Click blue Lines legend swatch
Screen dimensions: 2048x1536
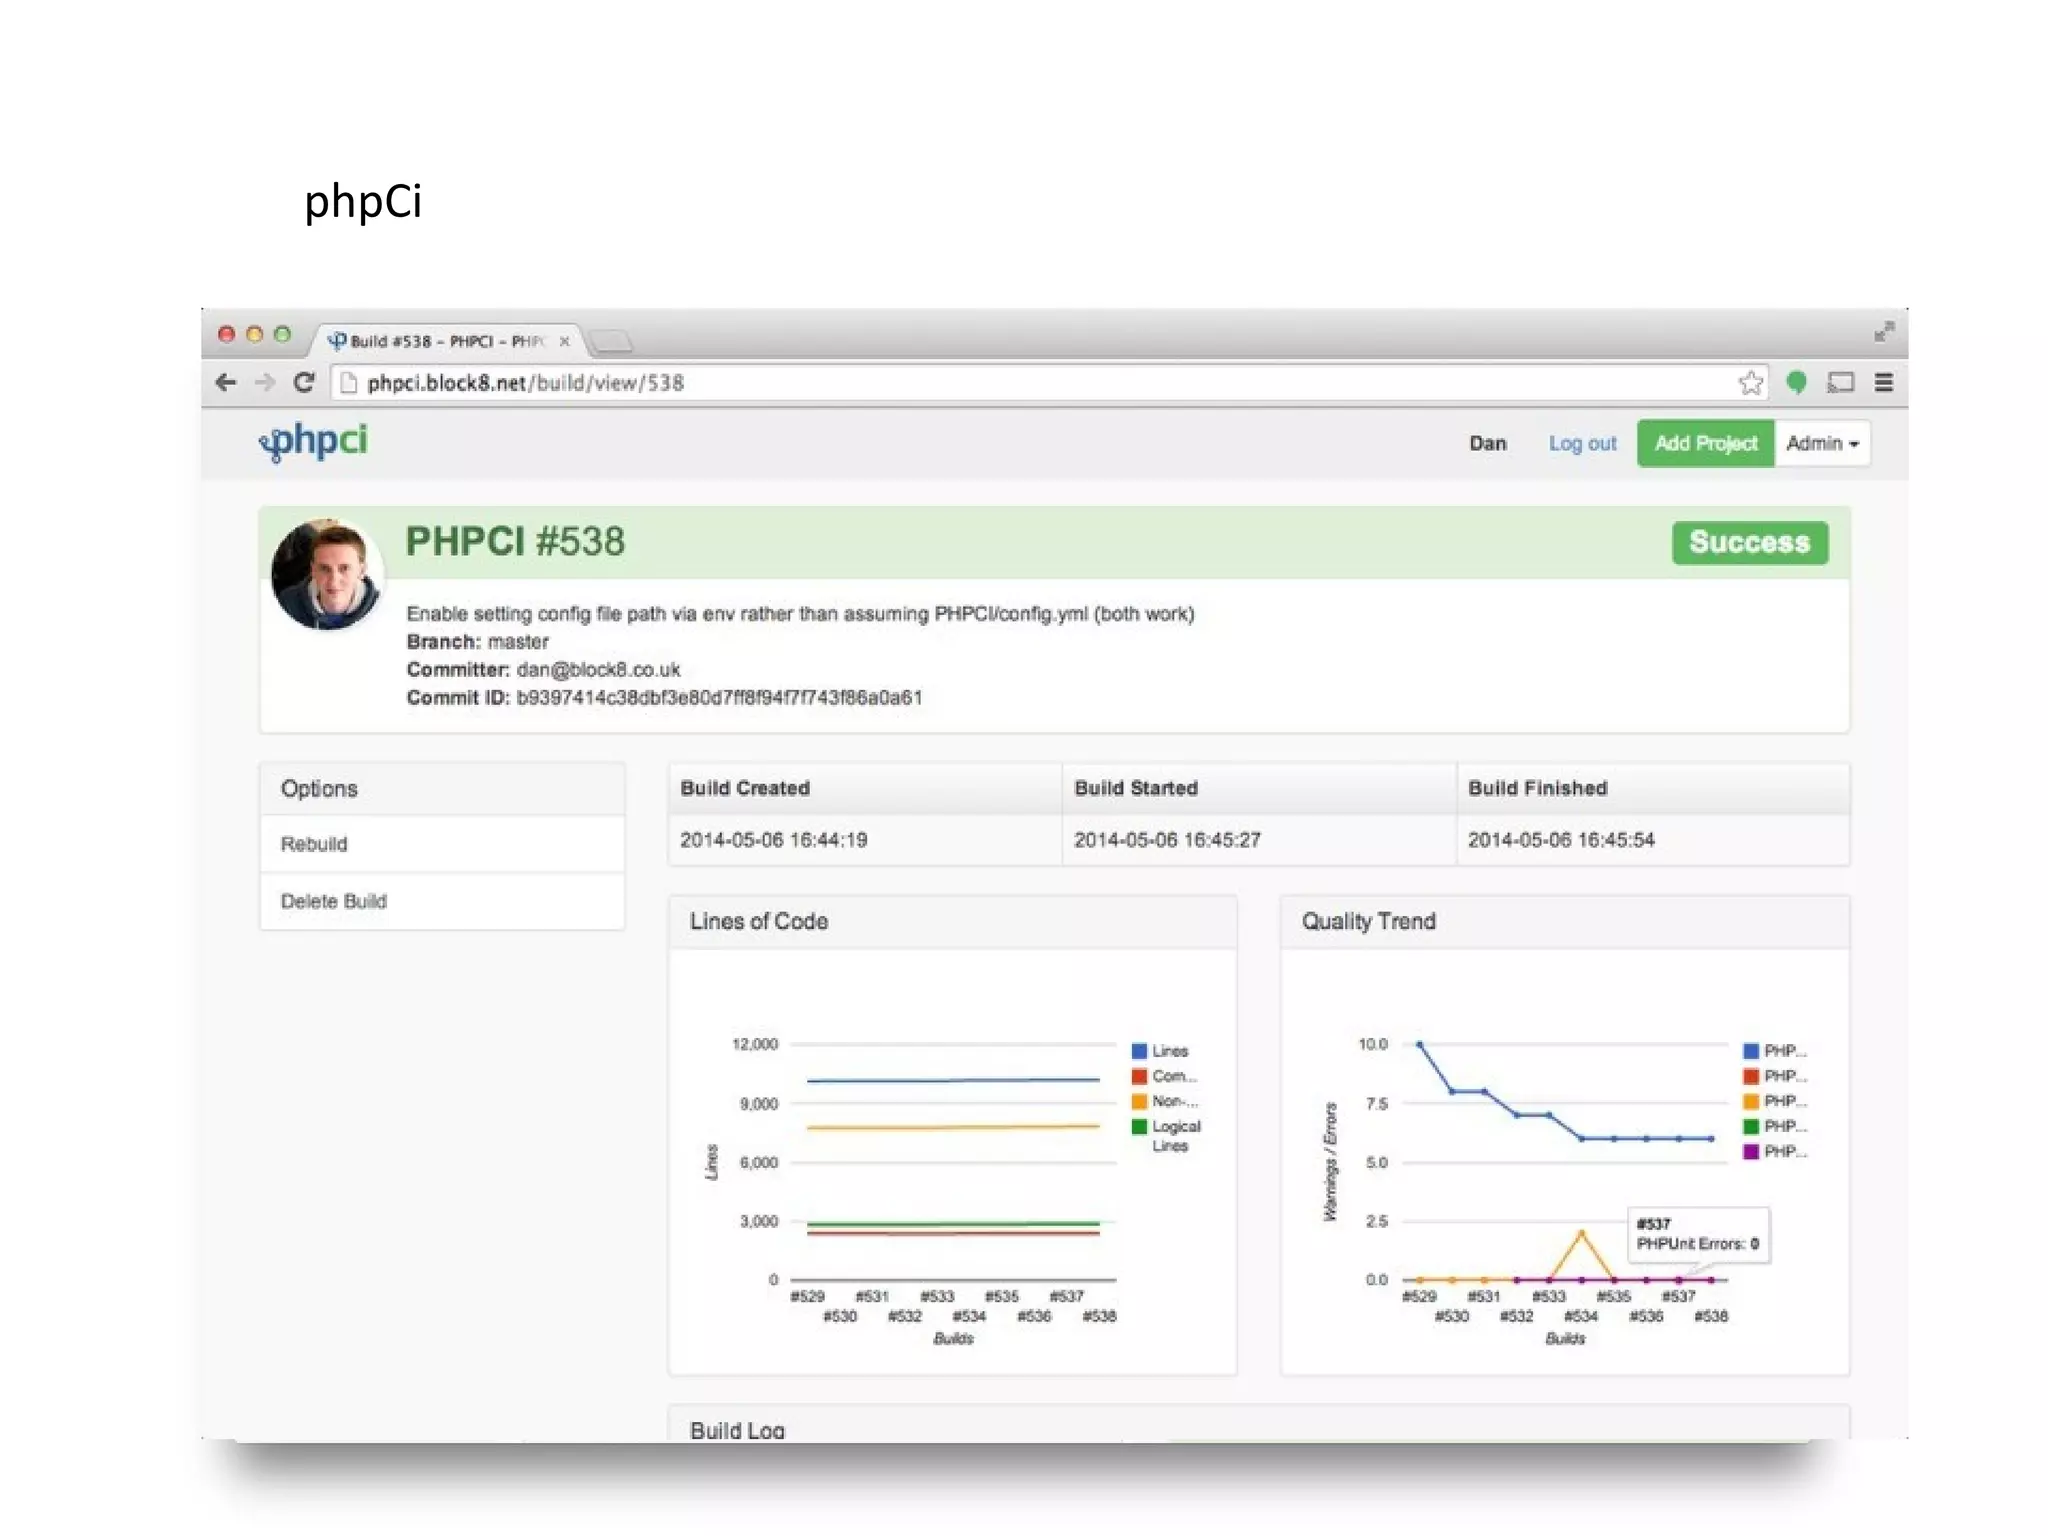click(1139, 1051)
